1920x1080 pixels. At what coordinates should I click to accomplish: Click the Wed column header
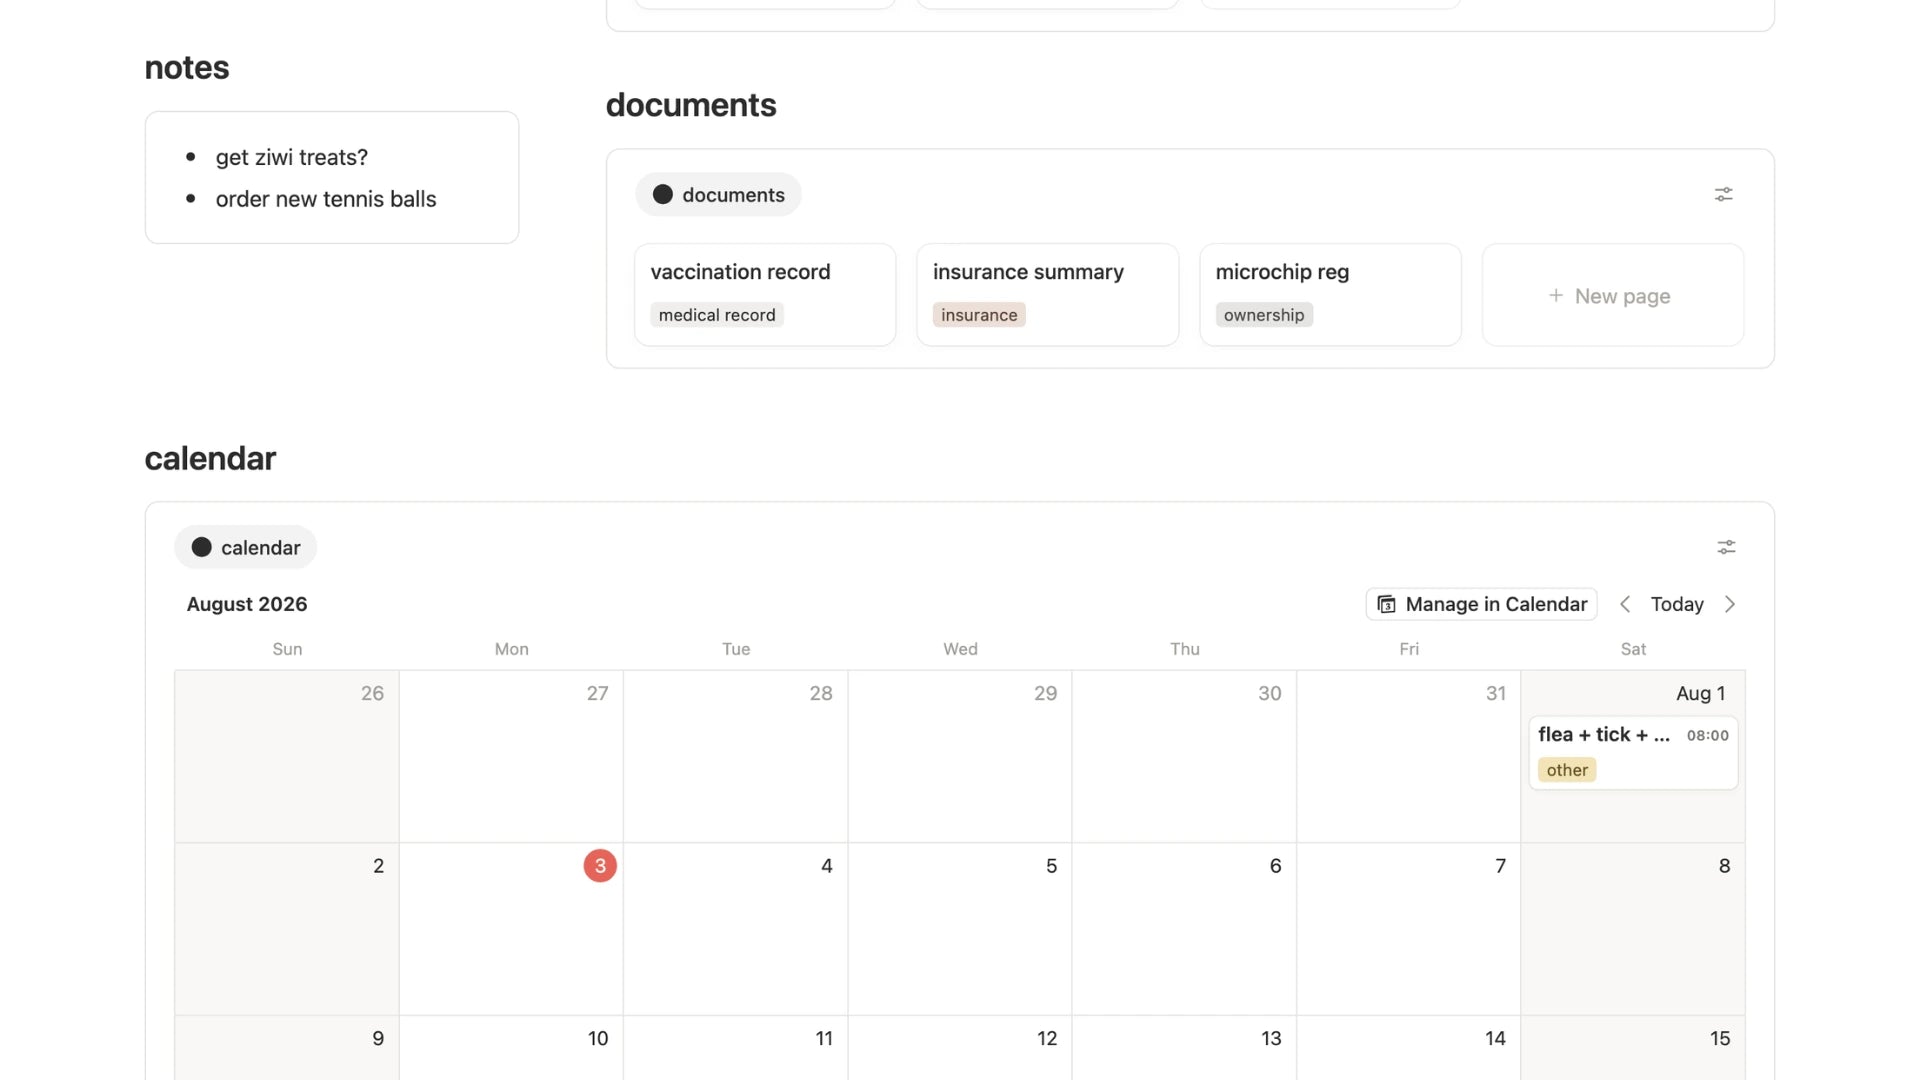coord(960,649)
